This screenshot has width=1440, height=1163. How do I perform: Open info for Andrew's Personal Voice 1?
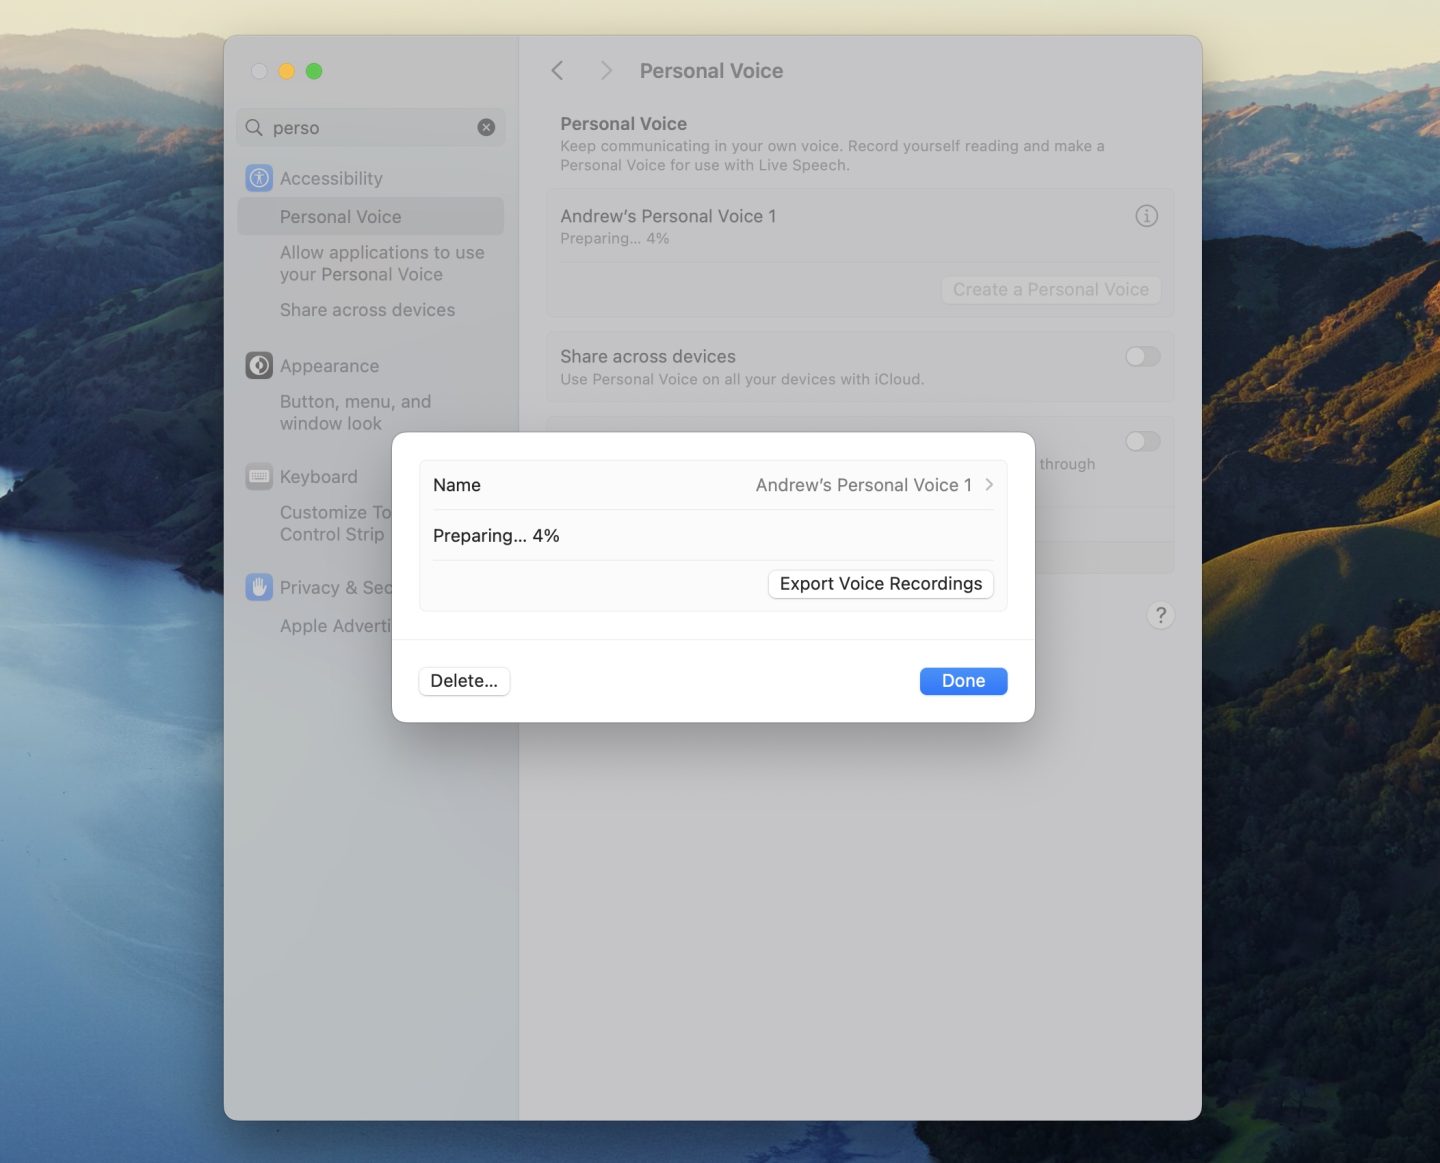click(x=1146, y=216)
